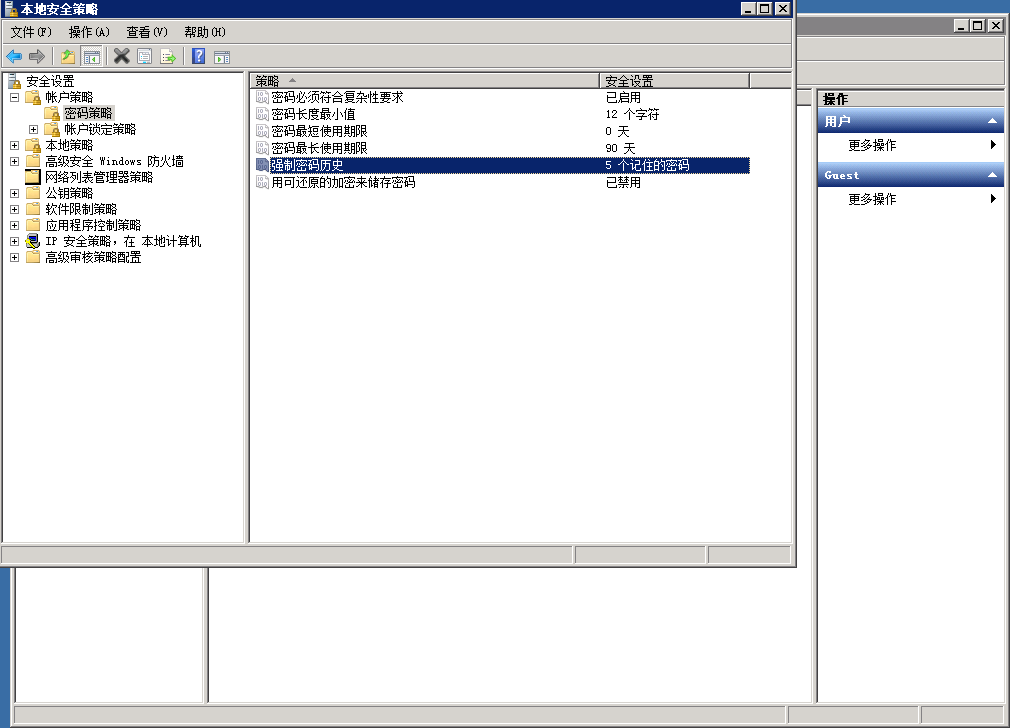1010x728 pixels.
Task: Collapse the 帐户策略 tree node
Action: click(15, 97)
